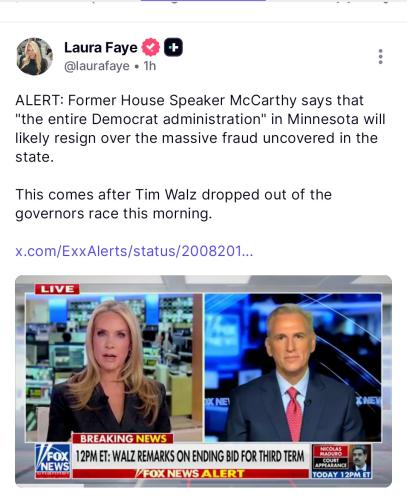
Task: Click the pink verified checkmark badge
Action: 151,47
